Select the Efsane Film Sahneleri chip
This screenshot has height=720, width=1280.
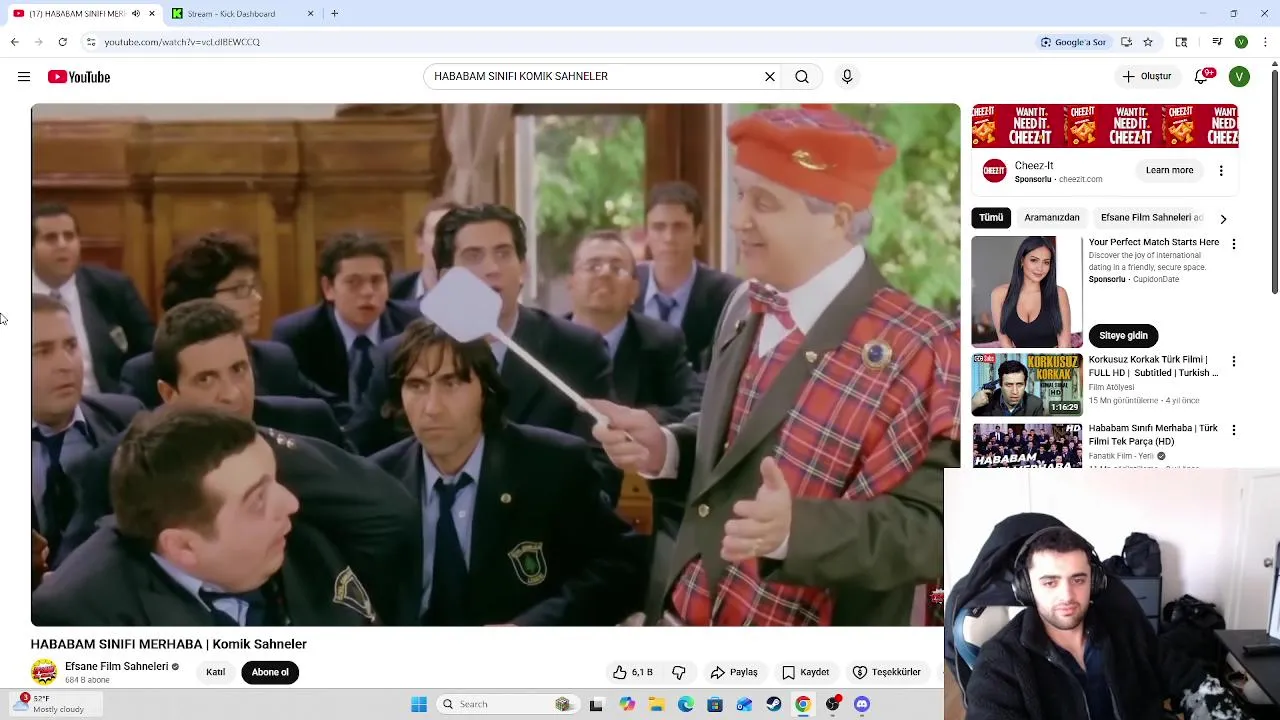(x=1151, y=217)
